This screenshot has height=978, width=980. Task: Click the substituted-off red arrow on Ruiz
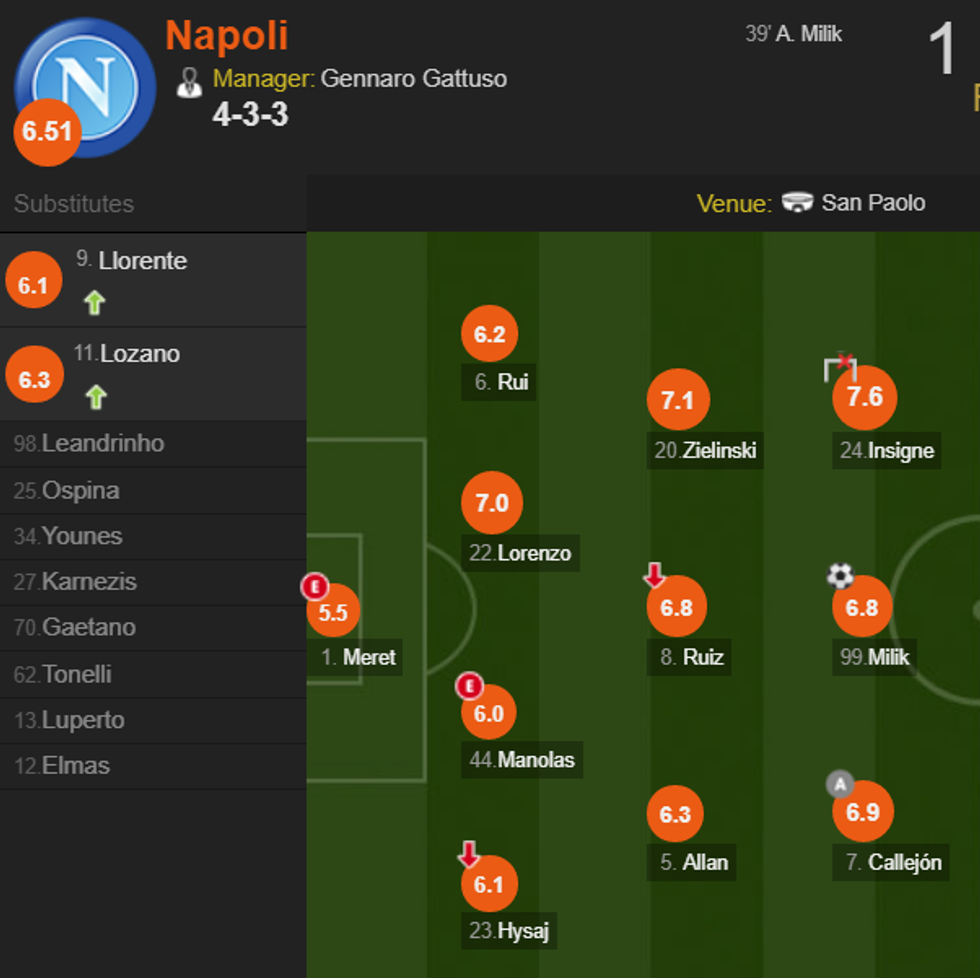(654, 575)
